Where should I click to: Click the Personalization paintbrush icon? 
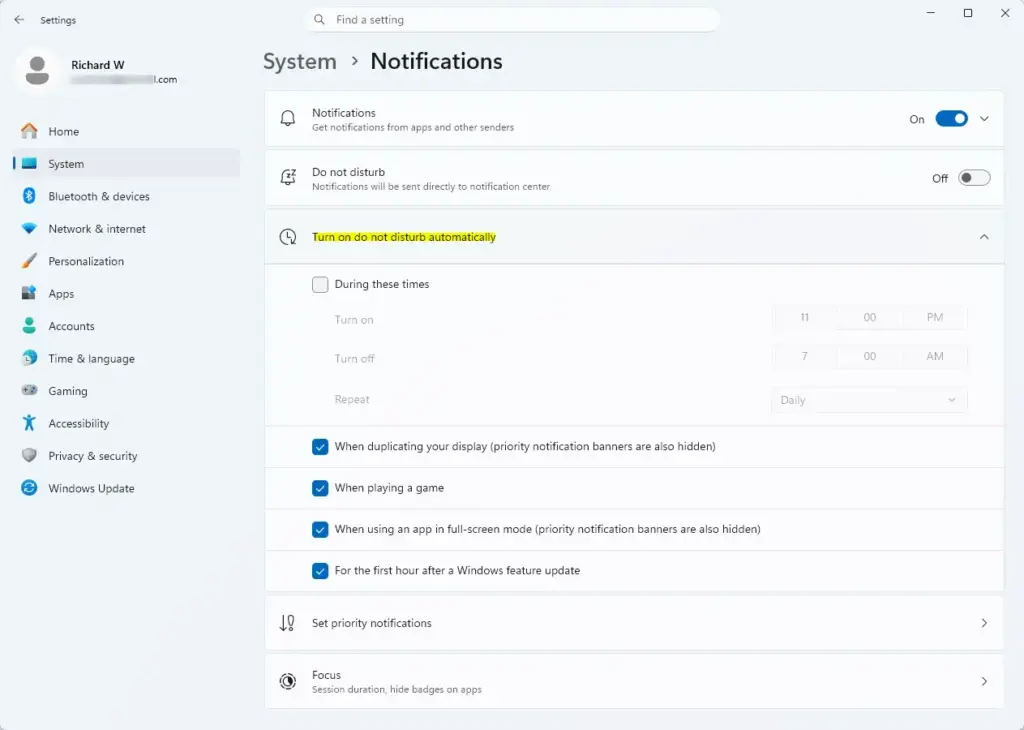pos(29,261)
